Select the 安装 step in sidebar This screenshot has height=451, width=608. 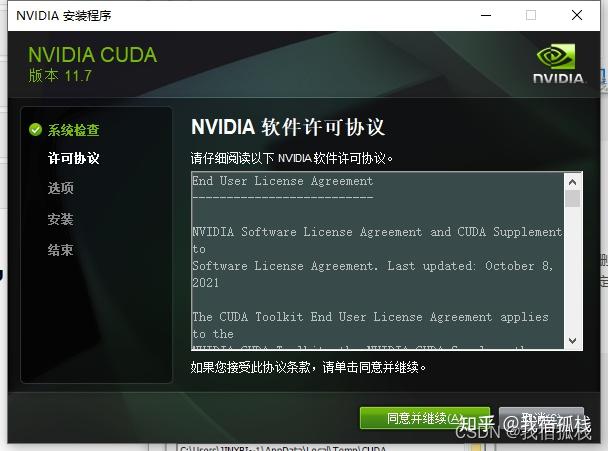point(60,219)
